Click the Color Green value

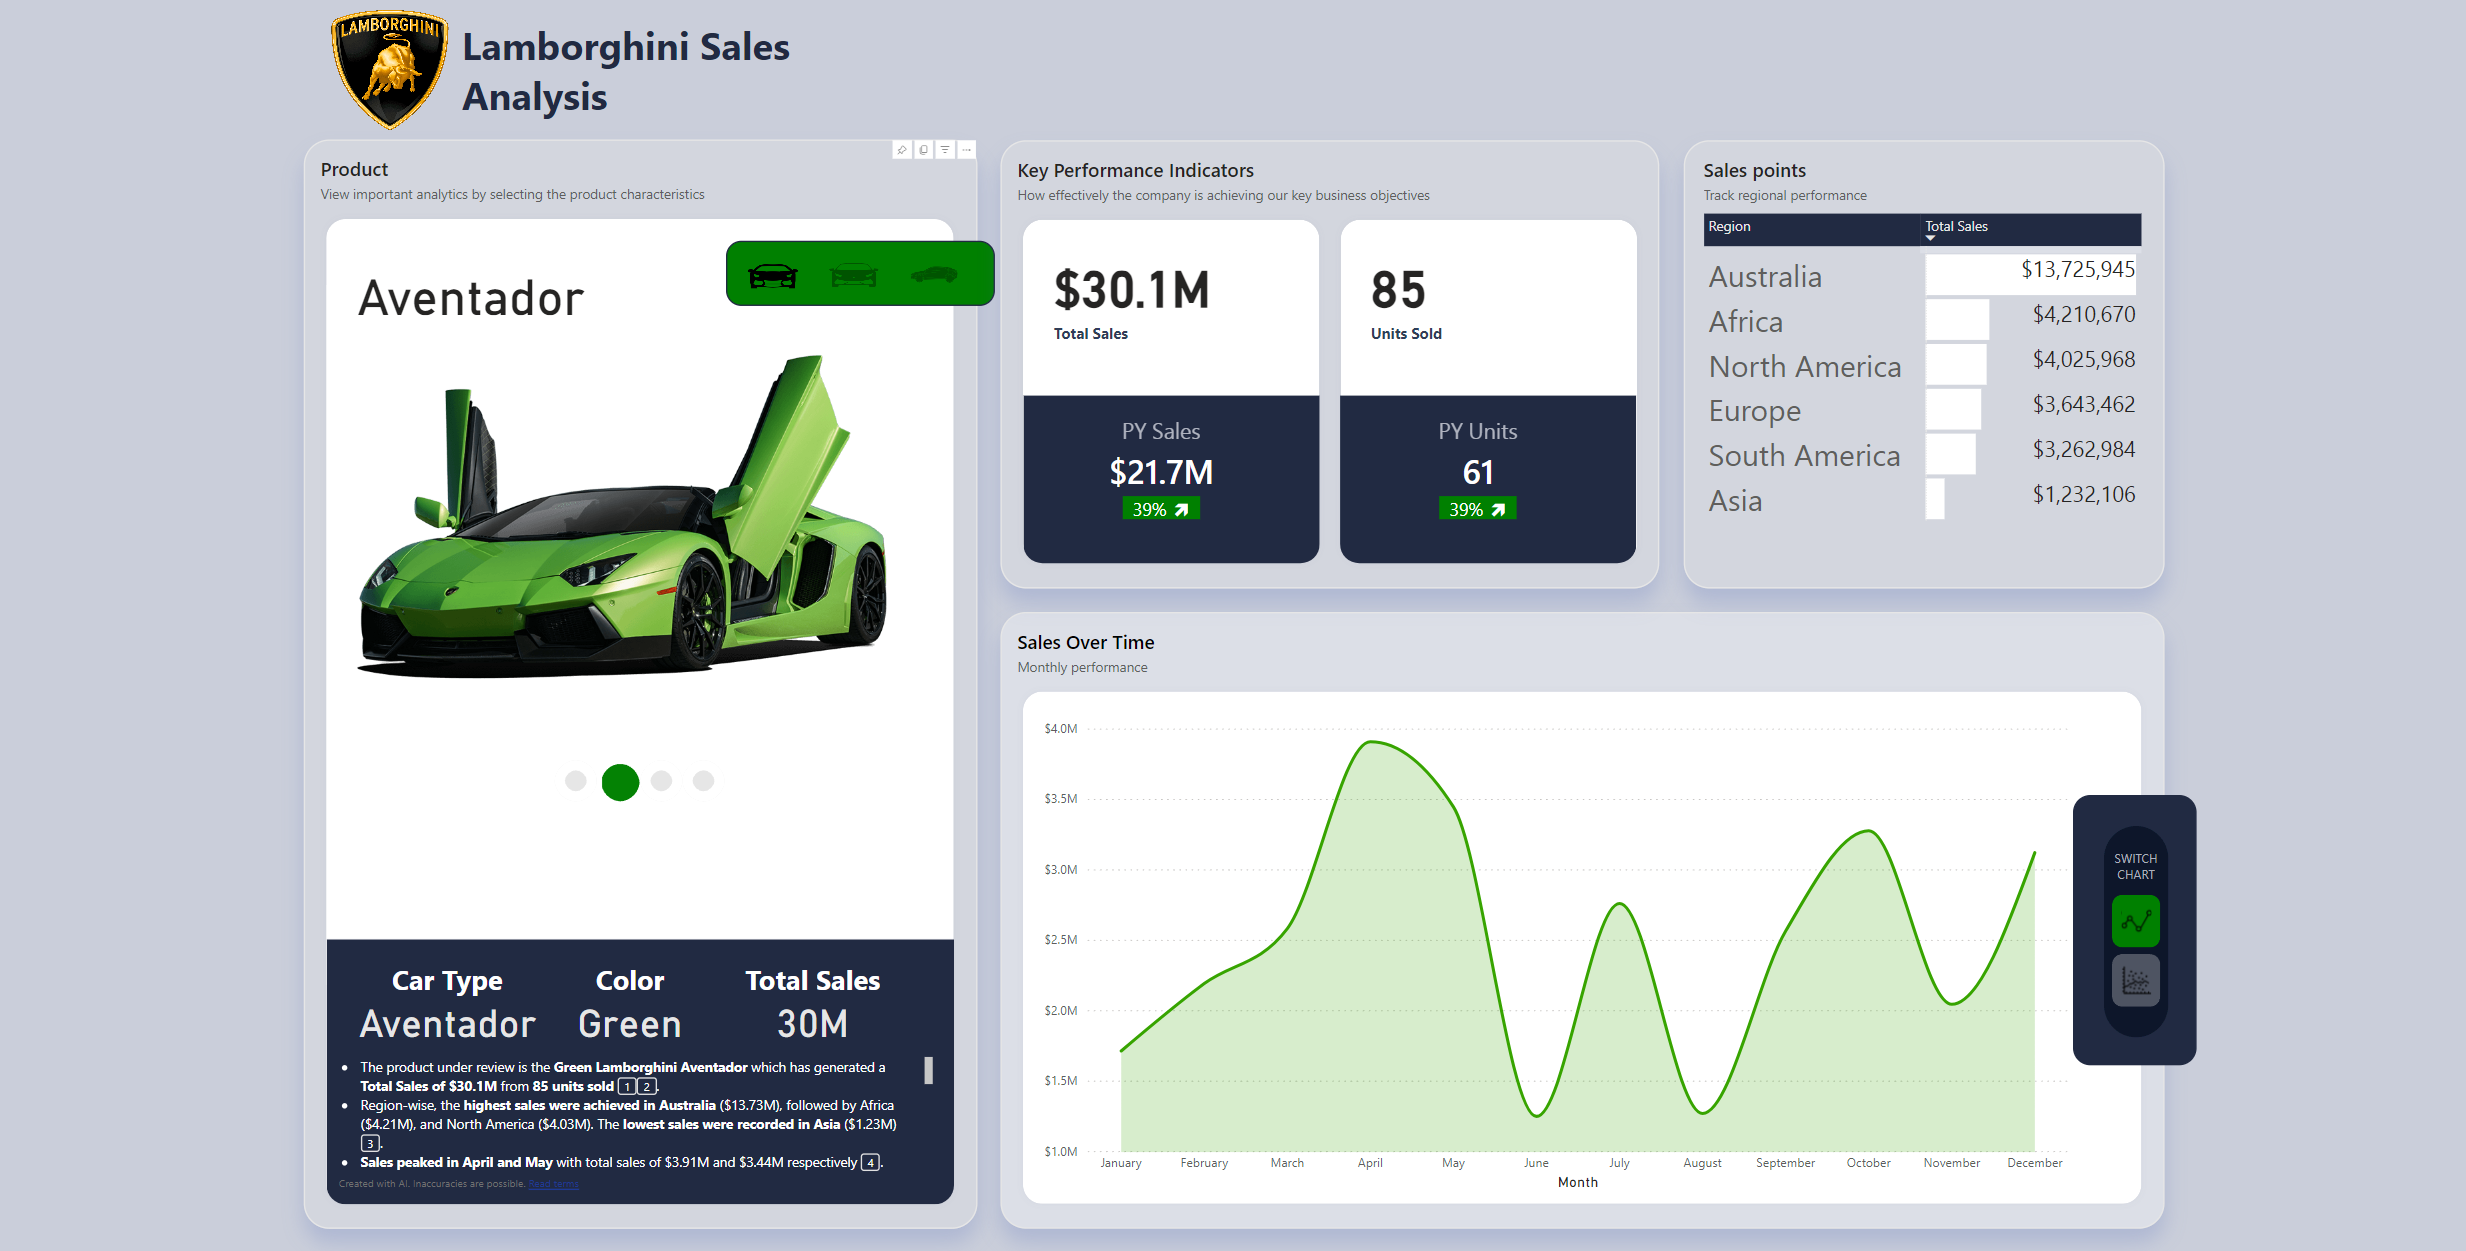click(x=630, y=1024)
